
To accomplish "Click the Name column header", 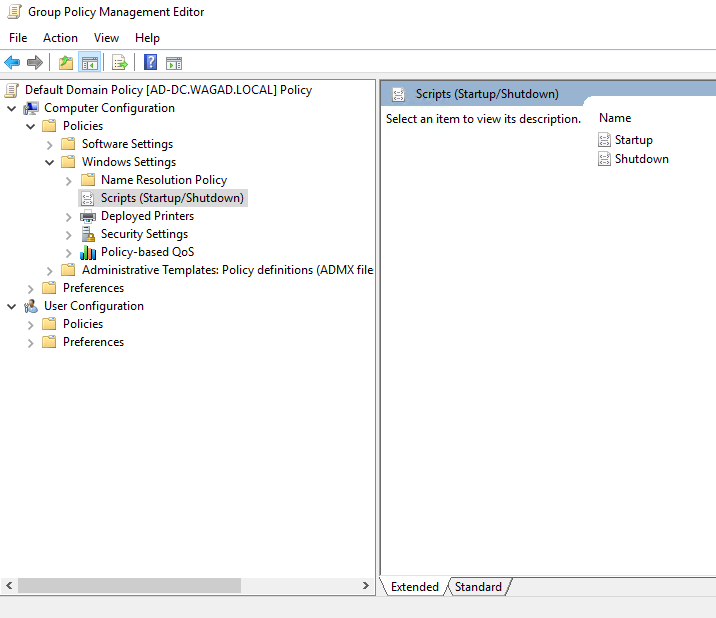I will (615, 118).
